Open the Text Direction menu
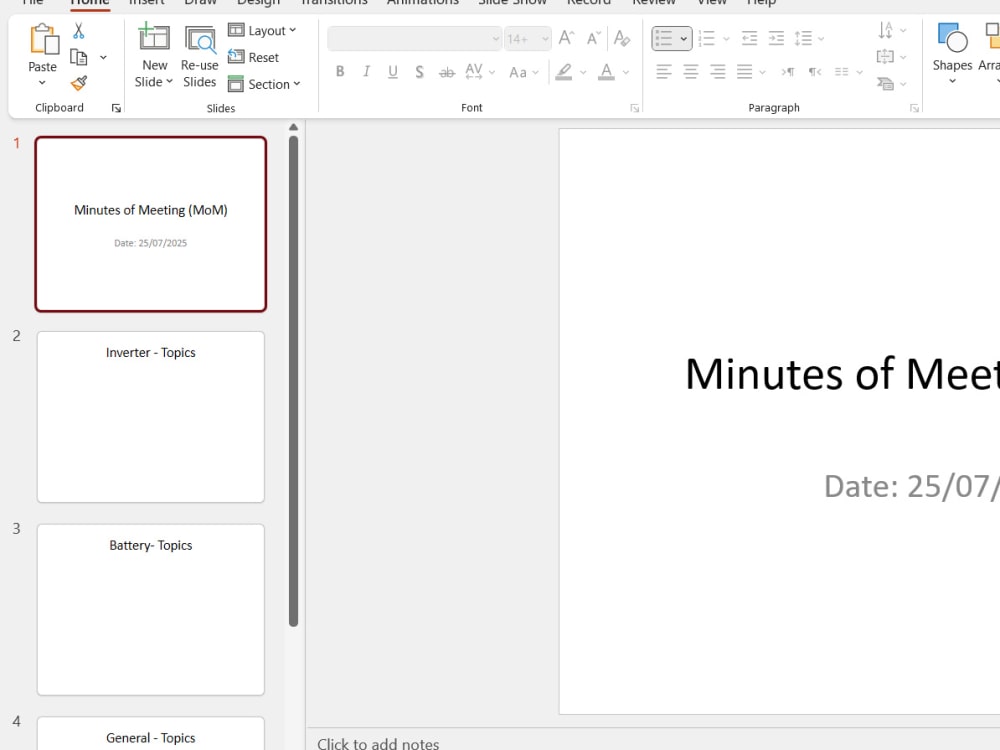 click(892, 30)
